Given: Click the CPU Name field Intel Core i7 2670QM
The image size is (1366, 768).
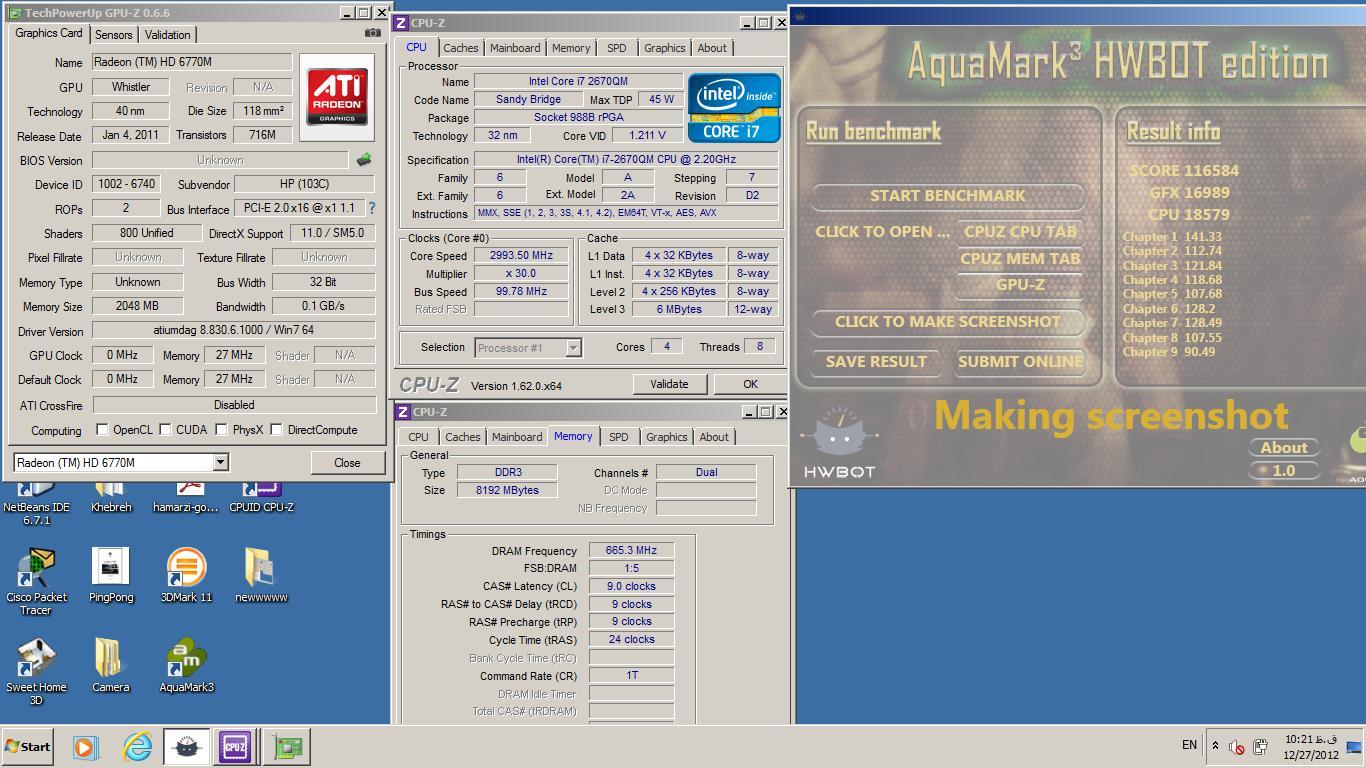Looking at the screenshot, I should (578, 81).
